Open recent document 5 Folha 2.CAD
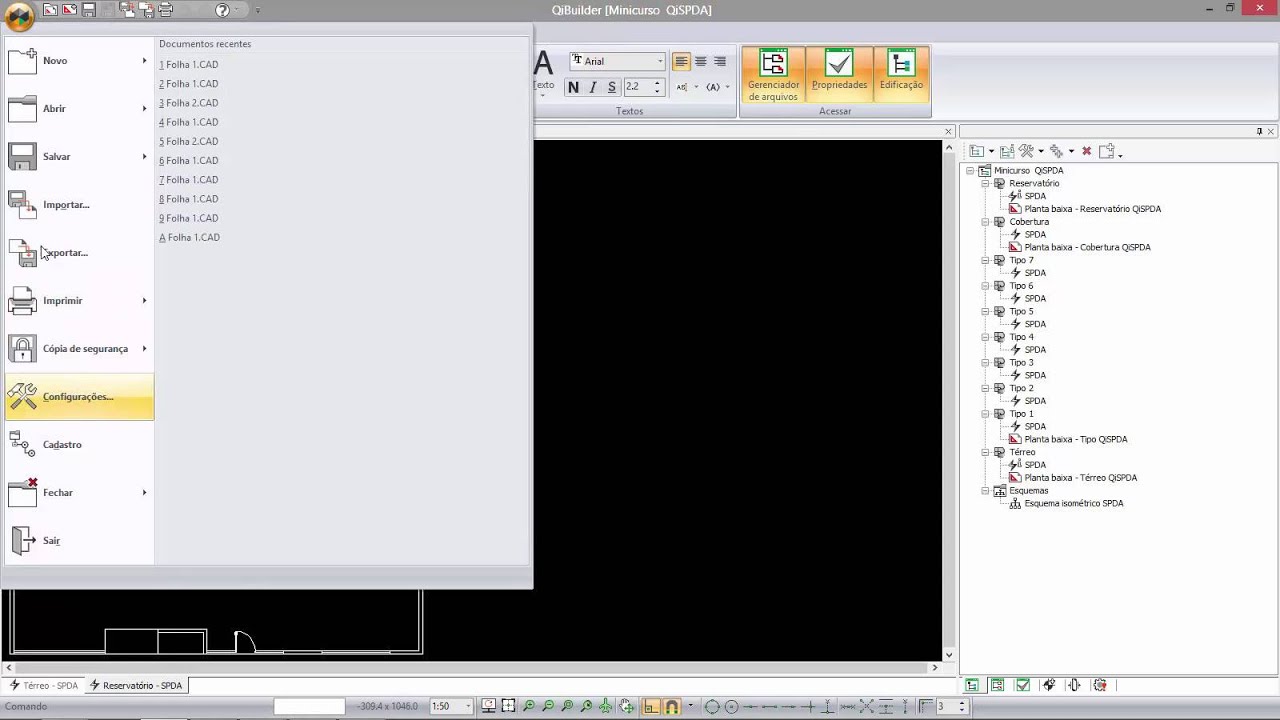The height and width of the screenshot is (720, 1280). 189,142
